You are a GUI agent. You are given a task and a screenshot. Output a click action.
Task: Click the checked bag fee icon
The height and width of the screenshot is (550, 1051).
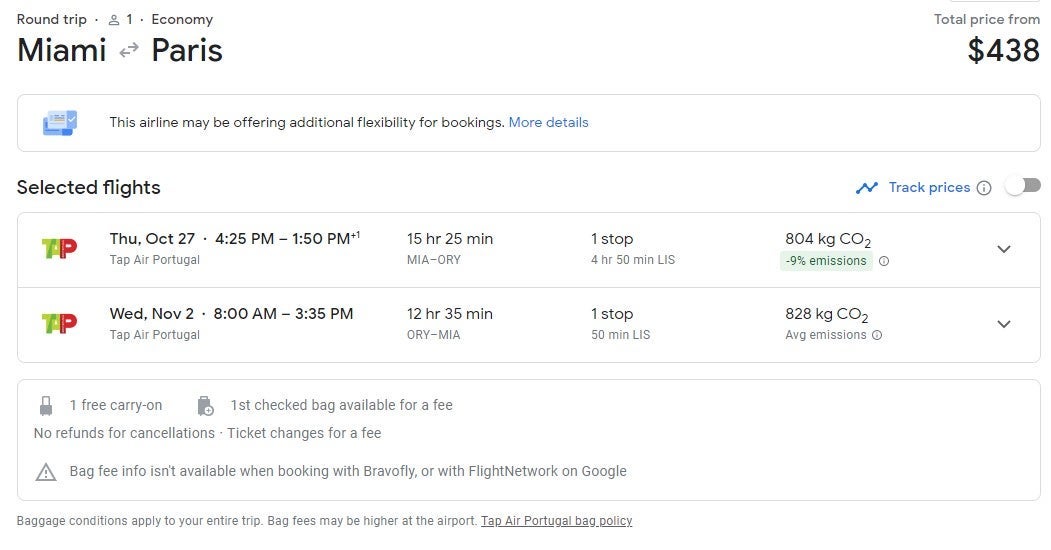(205, 406)
